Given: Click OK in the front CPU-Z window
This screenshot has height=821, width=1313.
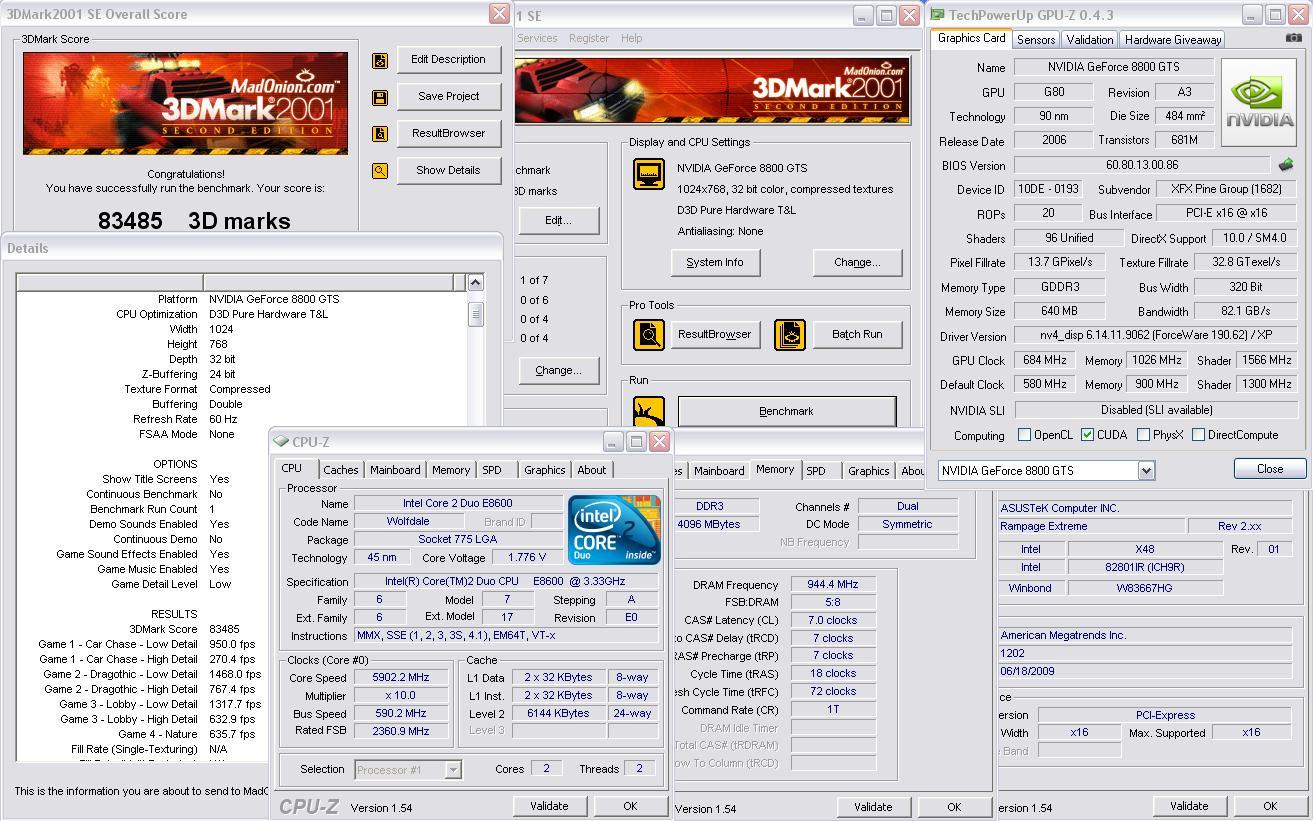Looking at the screenshot, I should [630, 806].
